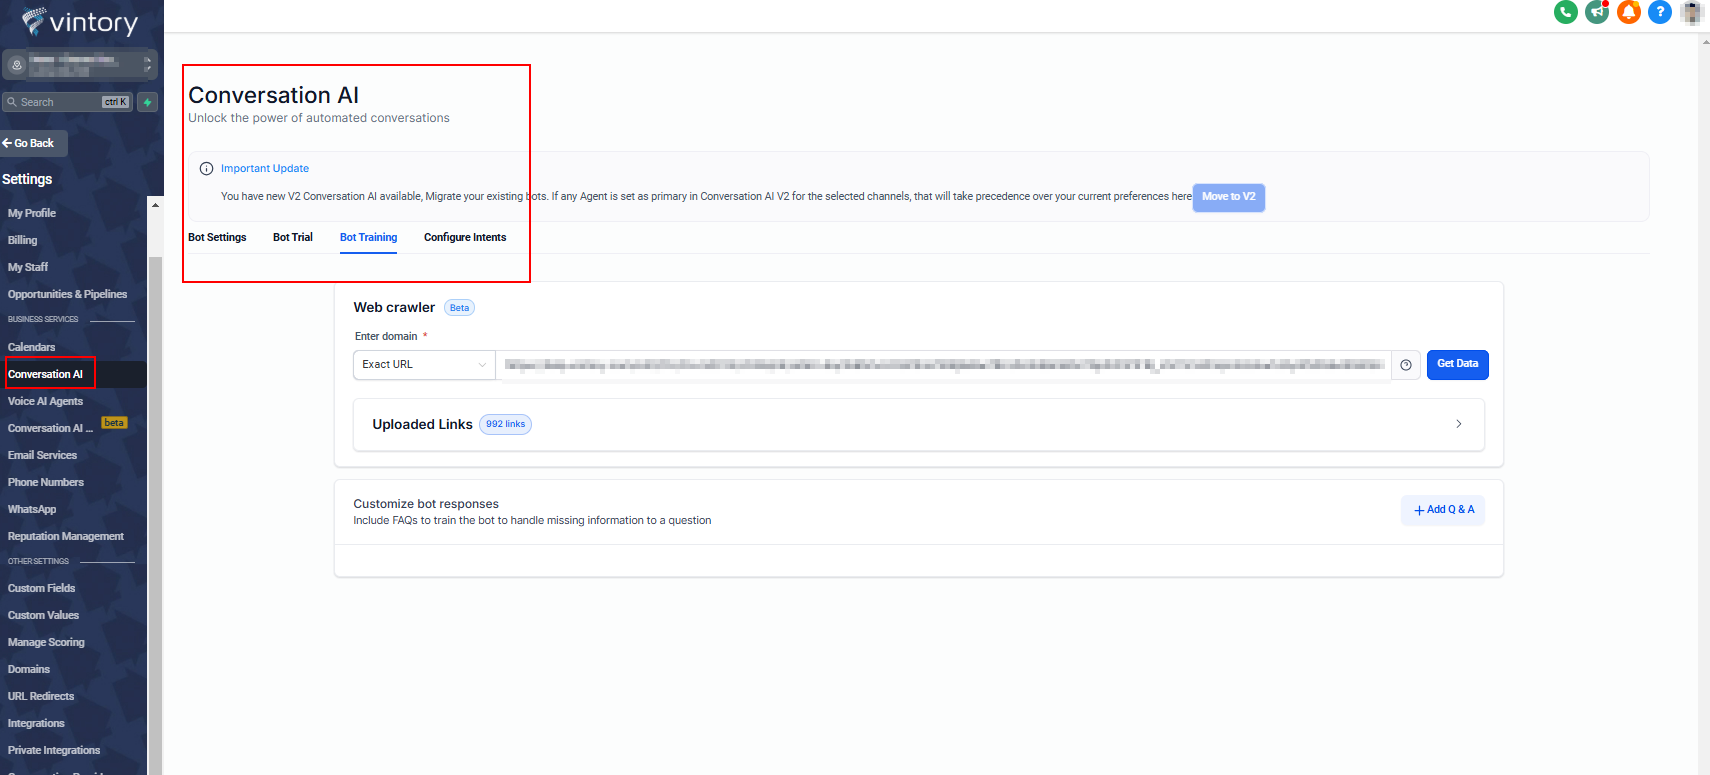Switch to the Bot Trial tab
Screen dimensions: 1710x775
click(x=293, y=237)
